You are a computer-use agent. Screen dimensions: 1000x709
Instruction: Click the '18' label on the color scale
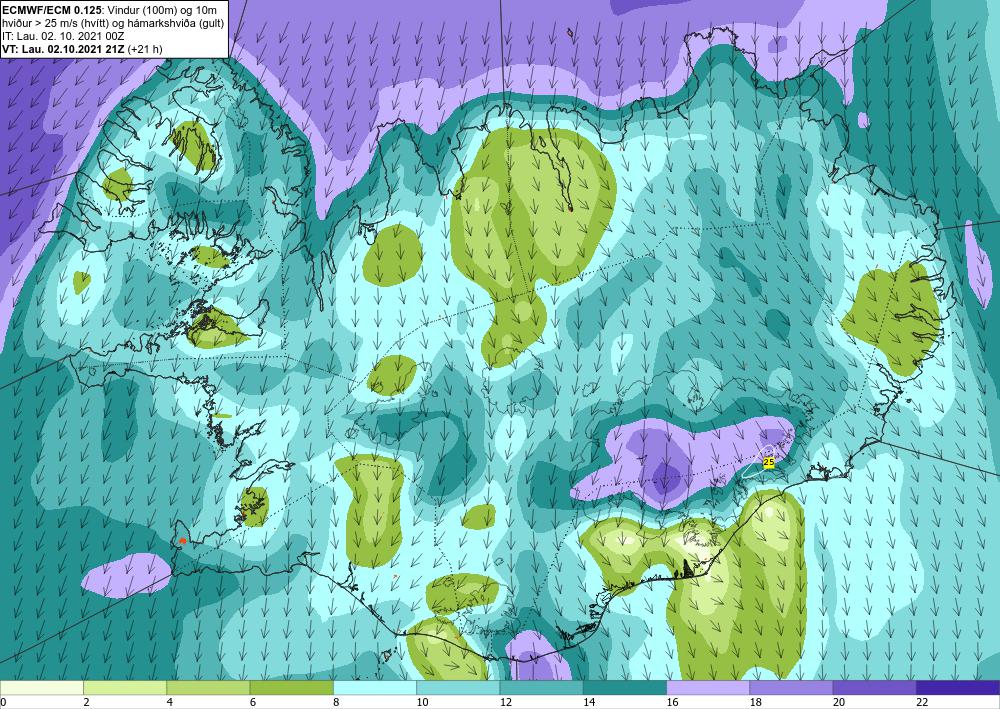click(755, 702)
